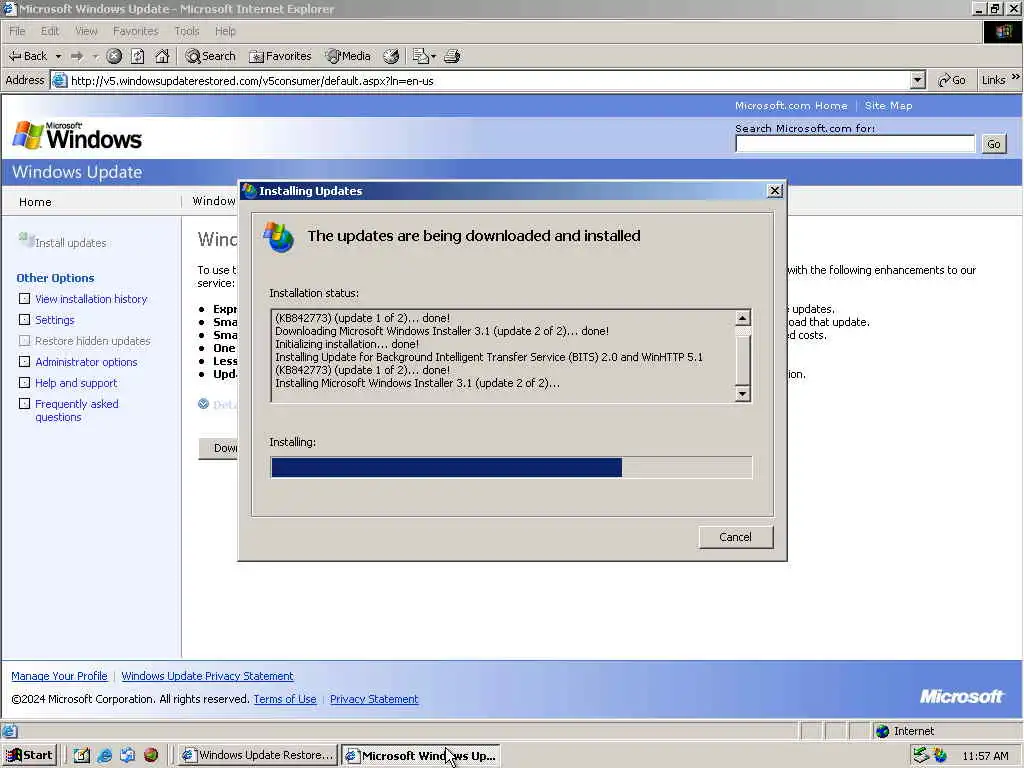Click the Forward arrow toolbar icon
The image size is (1024, 768).
pyautogui.click(x=77, y=56)
